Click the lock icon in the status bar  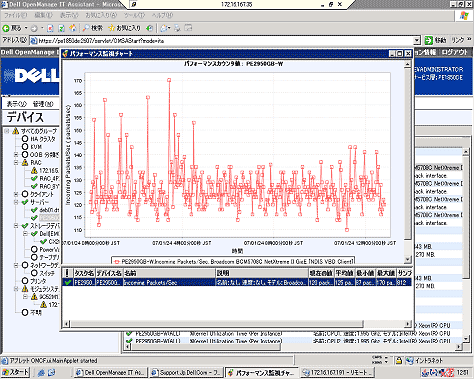click(x=398, y=360)
